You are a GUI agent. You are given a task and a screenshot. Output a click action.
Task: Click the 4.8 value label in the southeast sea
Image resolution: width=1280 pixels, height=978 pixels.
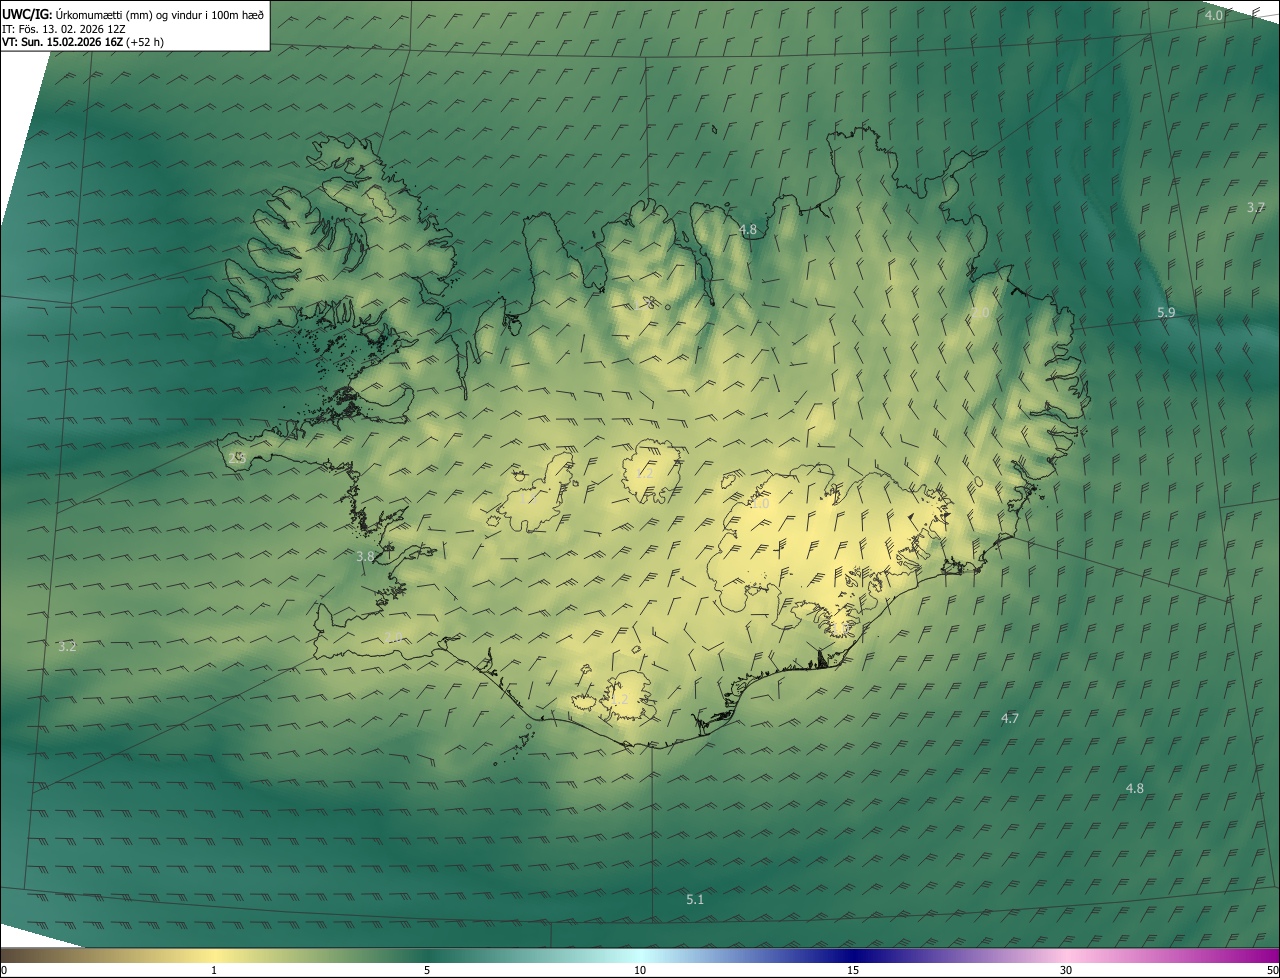pyautogui.click(x=1134, y=789)
